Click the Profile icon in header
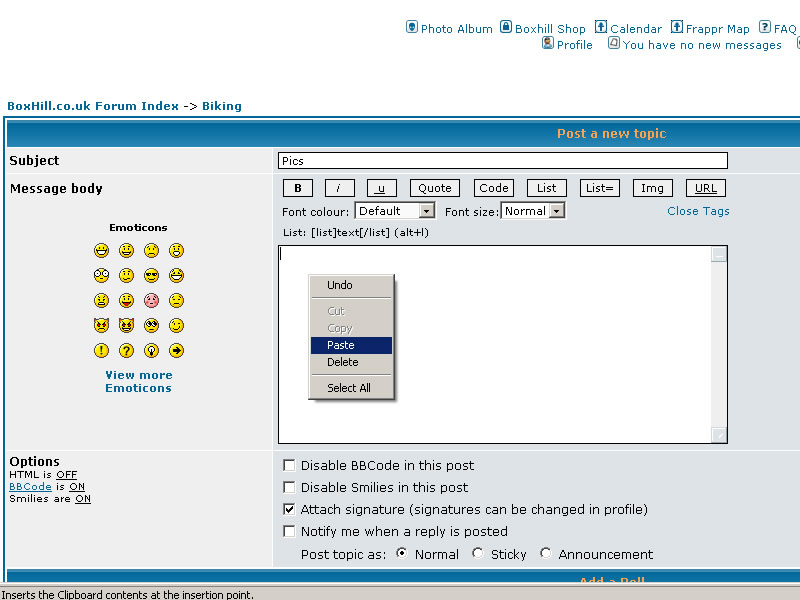 click(548, 44)
